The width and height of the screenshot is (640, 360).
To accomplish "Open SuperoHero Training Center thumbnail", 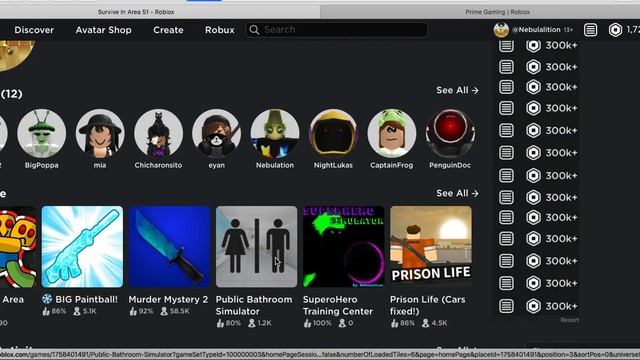I will tap(343, 247).
